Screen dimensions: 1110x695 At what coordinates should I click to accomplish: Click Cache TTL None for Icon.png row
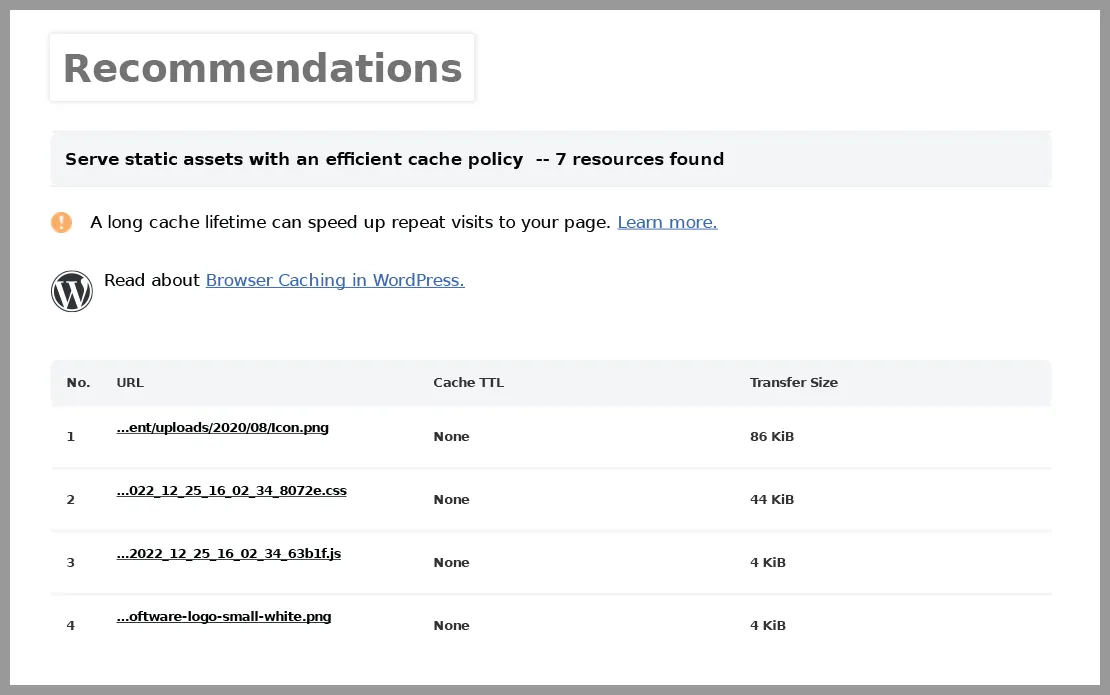pyautogui.click(x=451, y=437)
